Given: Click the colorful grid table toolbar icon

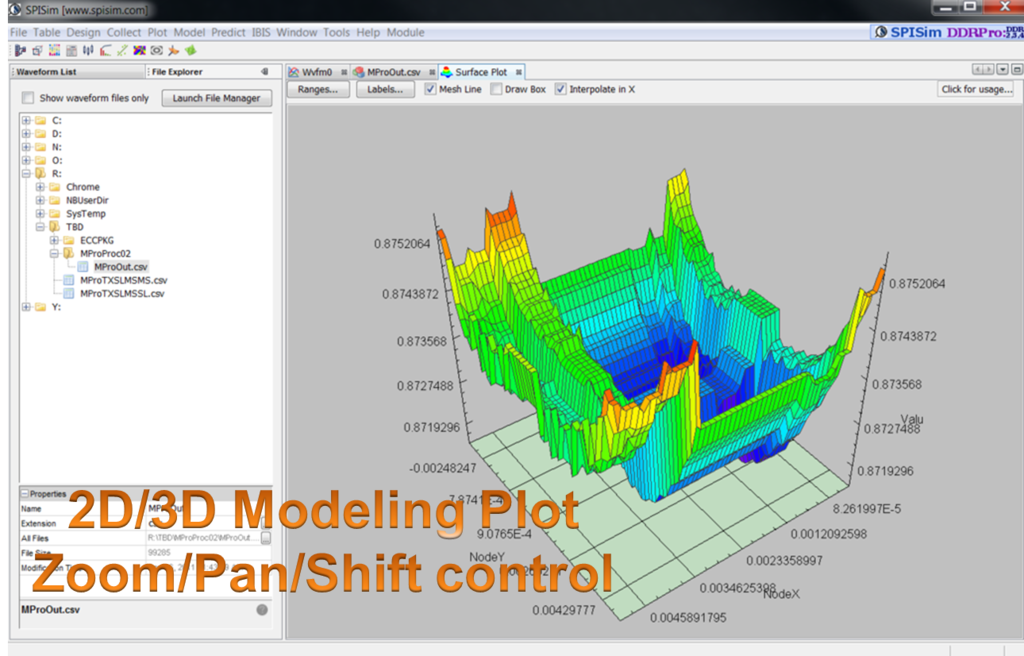Looking at the screenshot, I should 54,50.
